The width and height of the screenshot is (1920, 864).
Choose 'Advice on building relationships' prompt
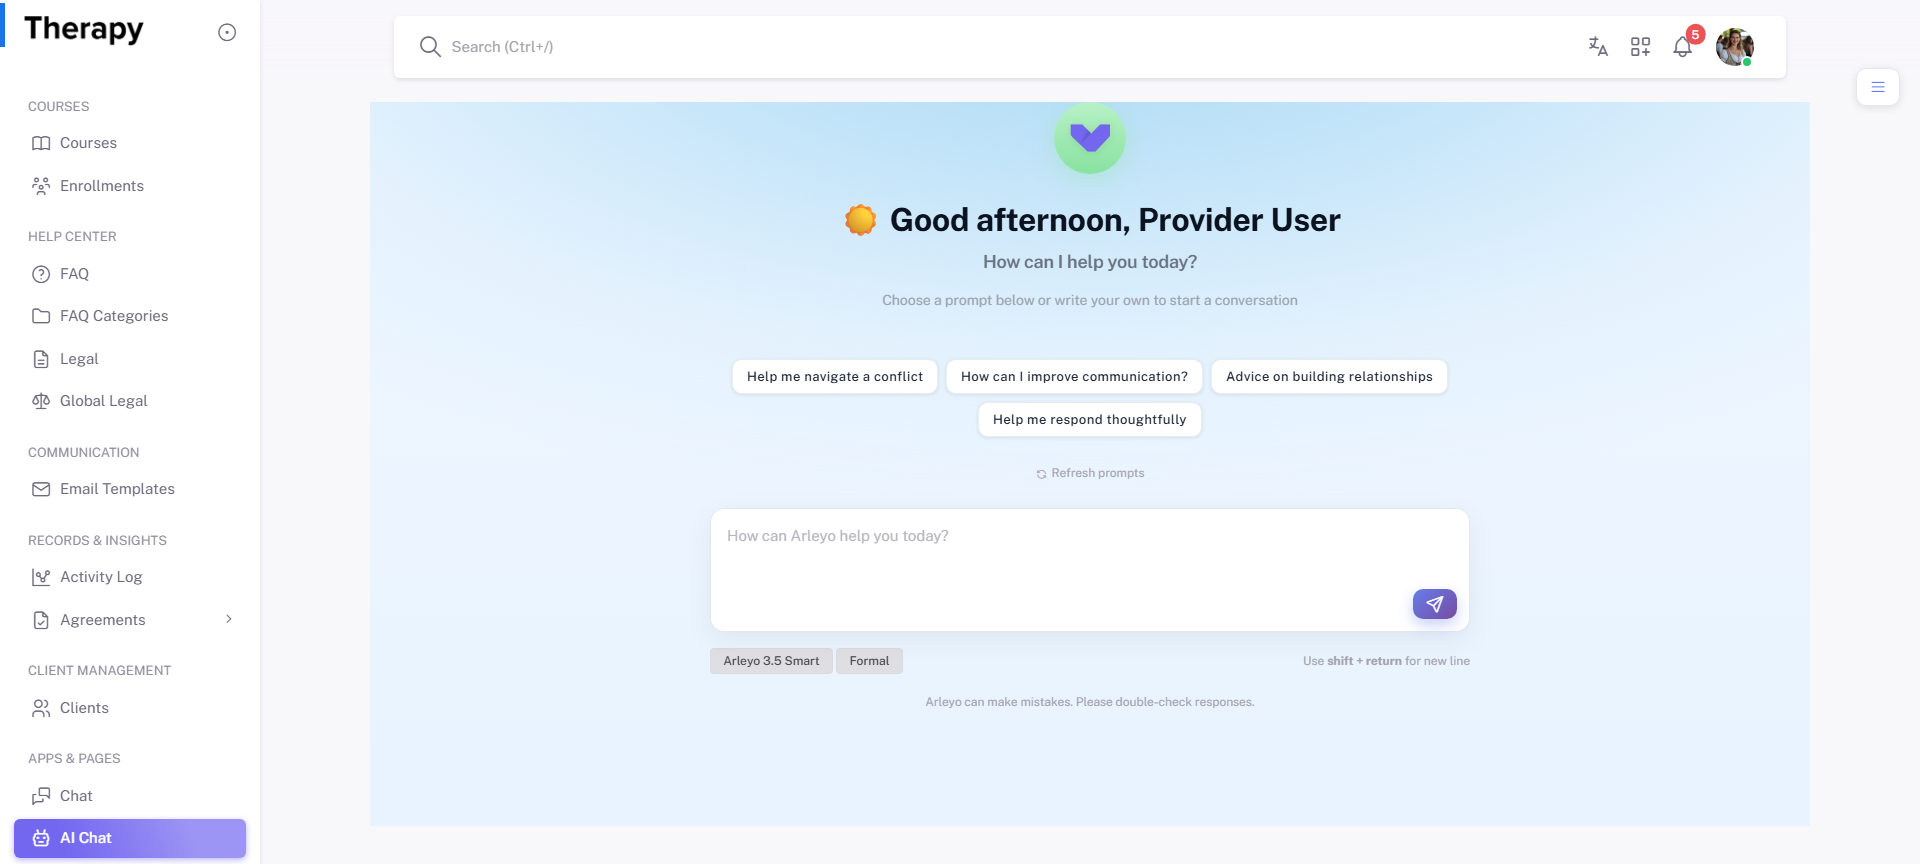(1329, 377)
